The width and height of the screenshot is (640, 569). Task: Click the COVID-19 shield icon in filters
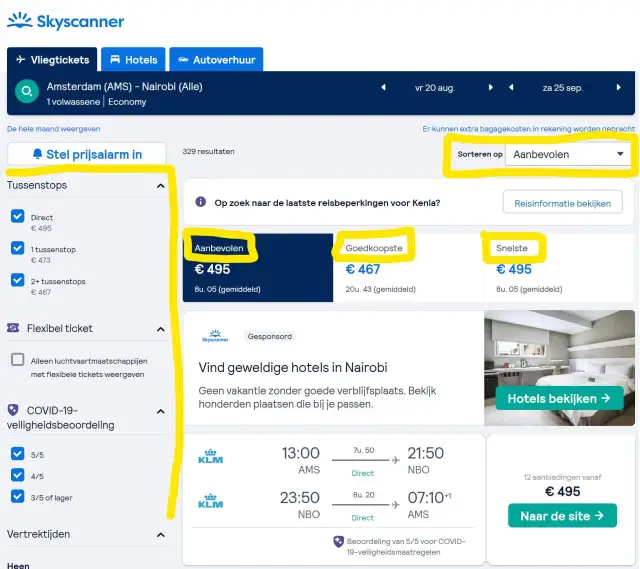coord(13,409)
